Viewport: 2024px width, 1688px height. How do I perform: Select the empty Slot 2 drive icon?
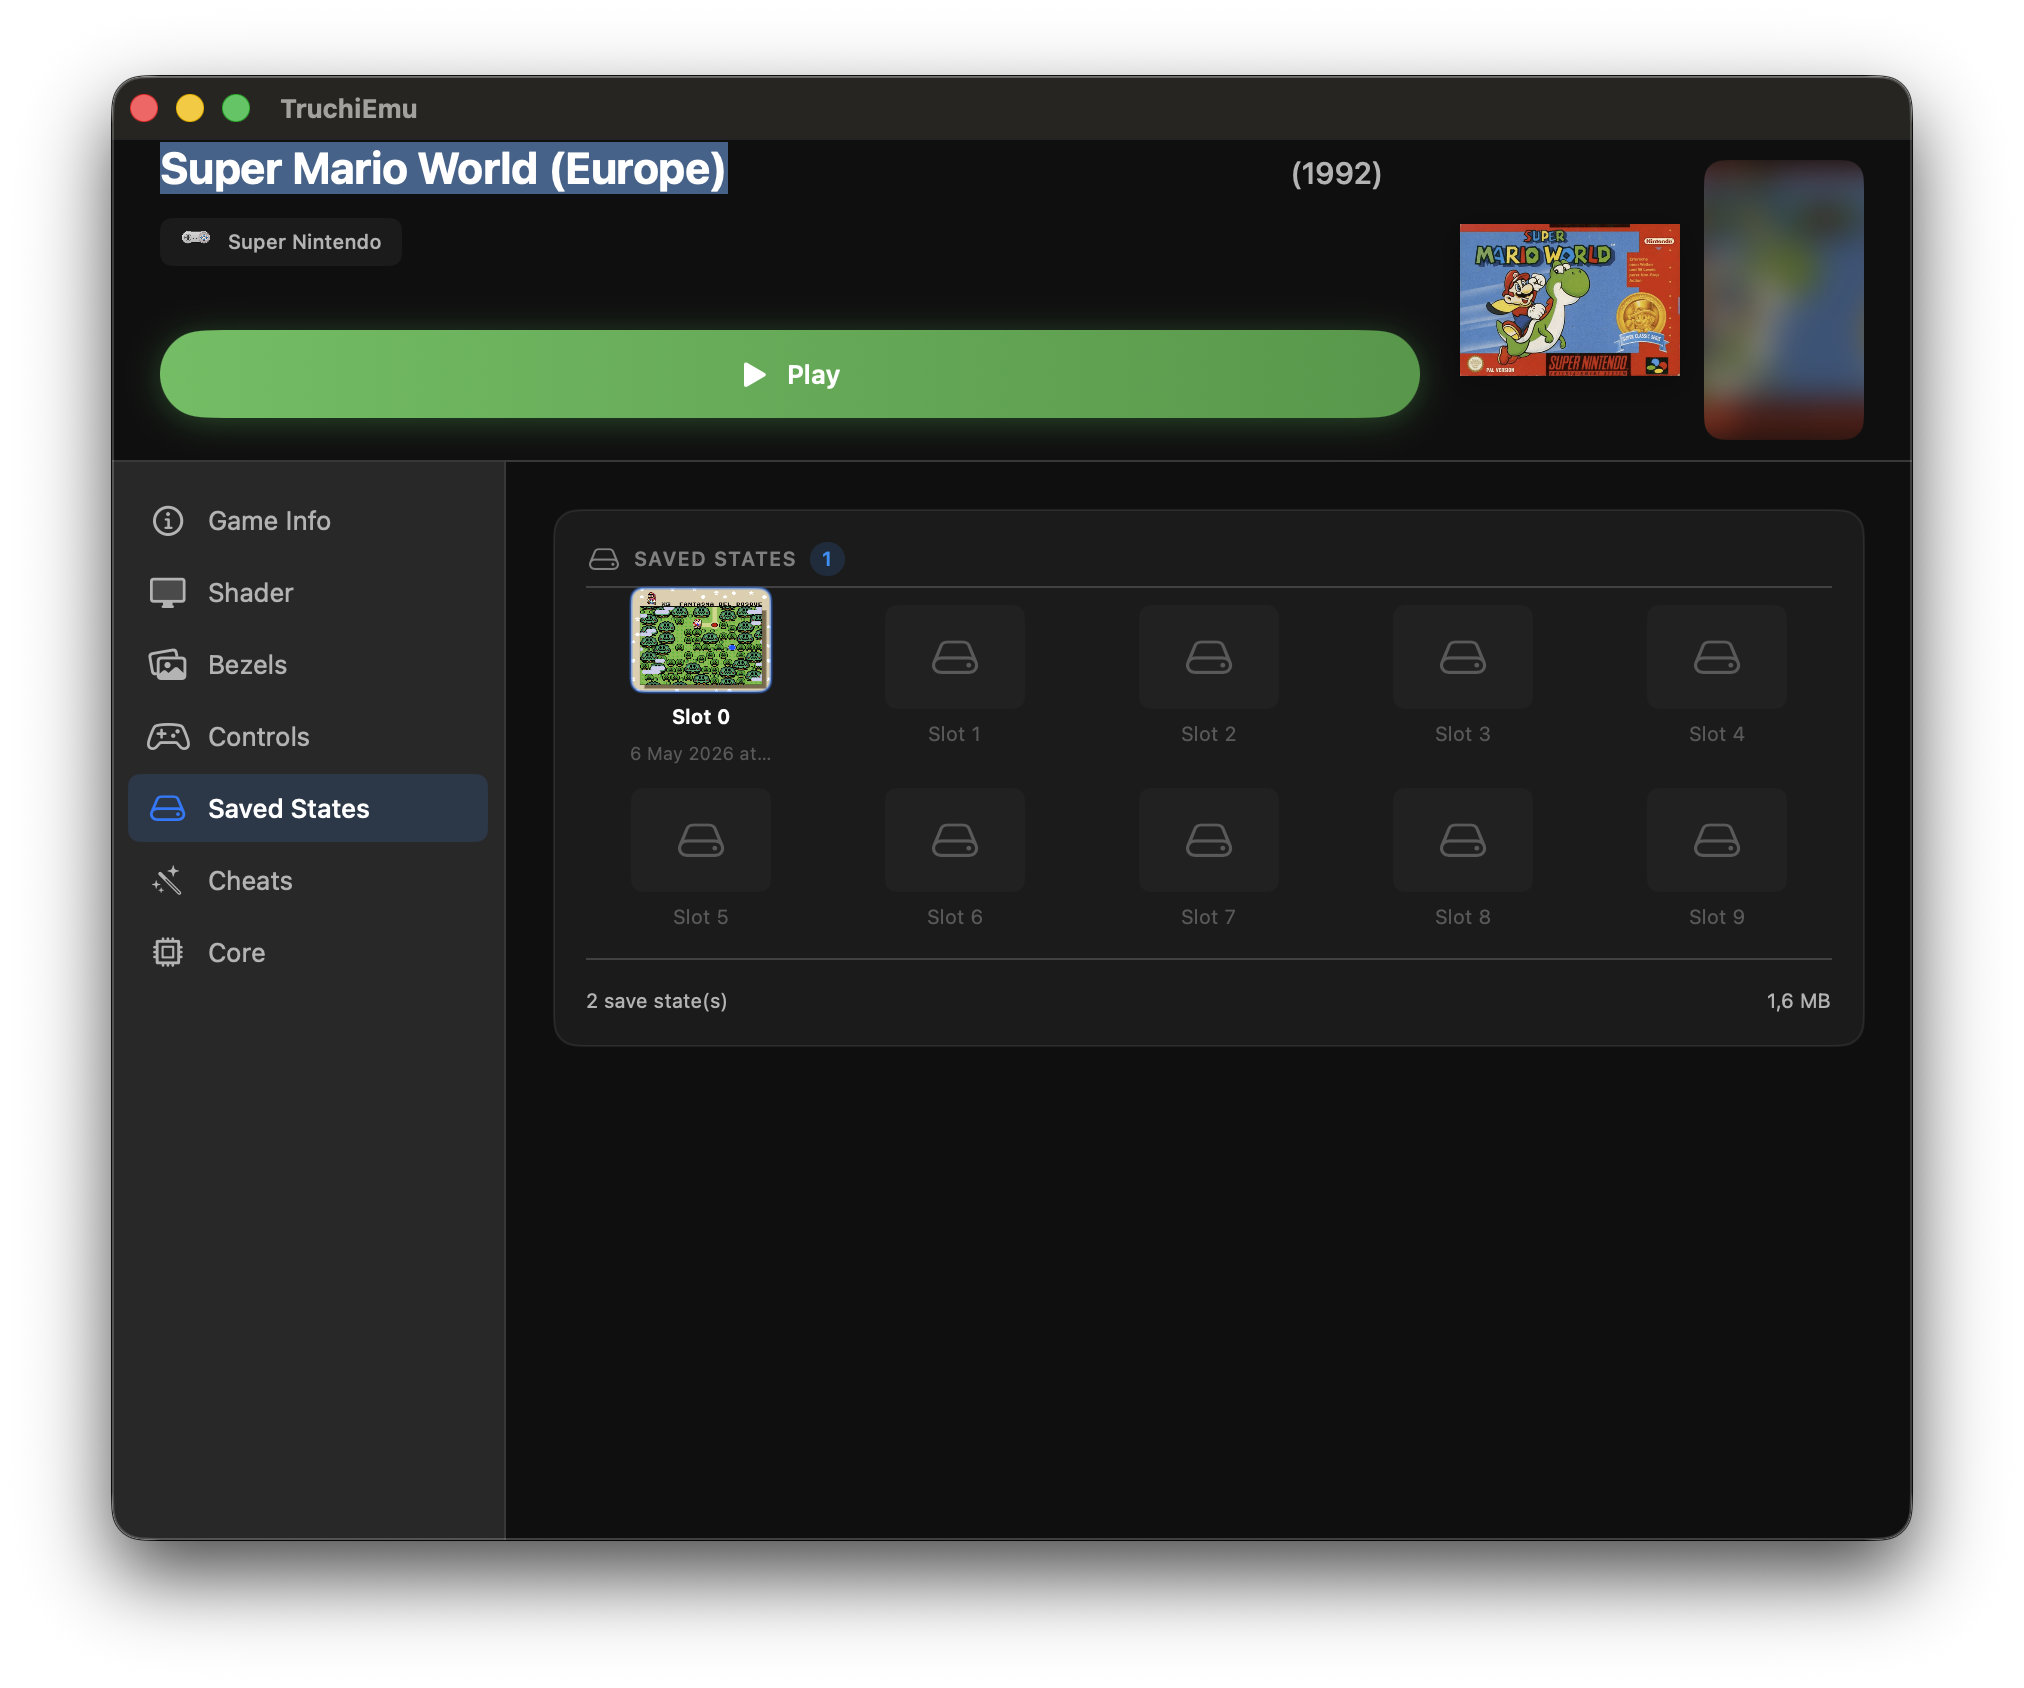pos(1209,658)
